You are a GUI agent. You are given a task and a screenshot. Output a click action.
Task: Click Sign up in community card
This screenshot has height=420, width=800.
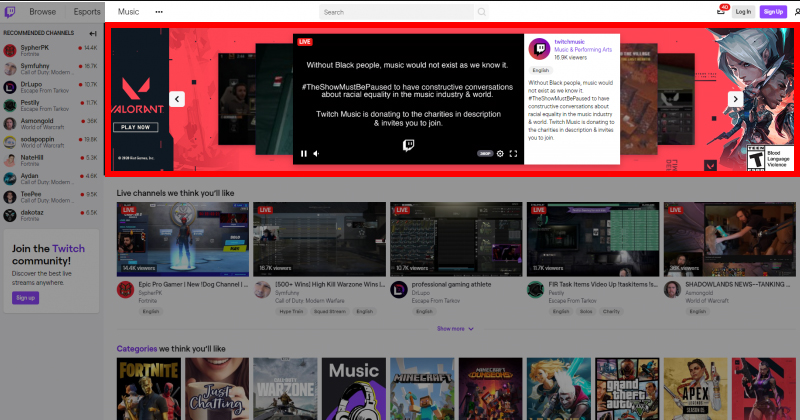(x=26, y=298)
